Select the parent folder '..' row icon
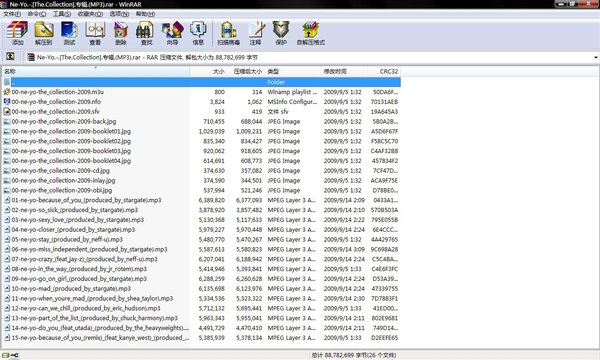This screenshot has width=600, height=360. click(7, 82)
